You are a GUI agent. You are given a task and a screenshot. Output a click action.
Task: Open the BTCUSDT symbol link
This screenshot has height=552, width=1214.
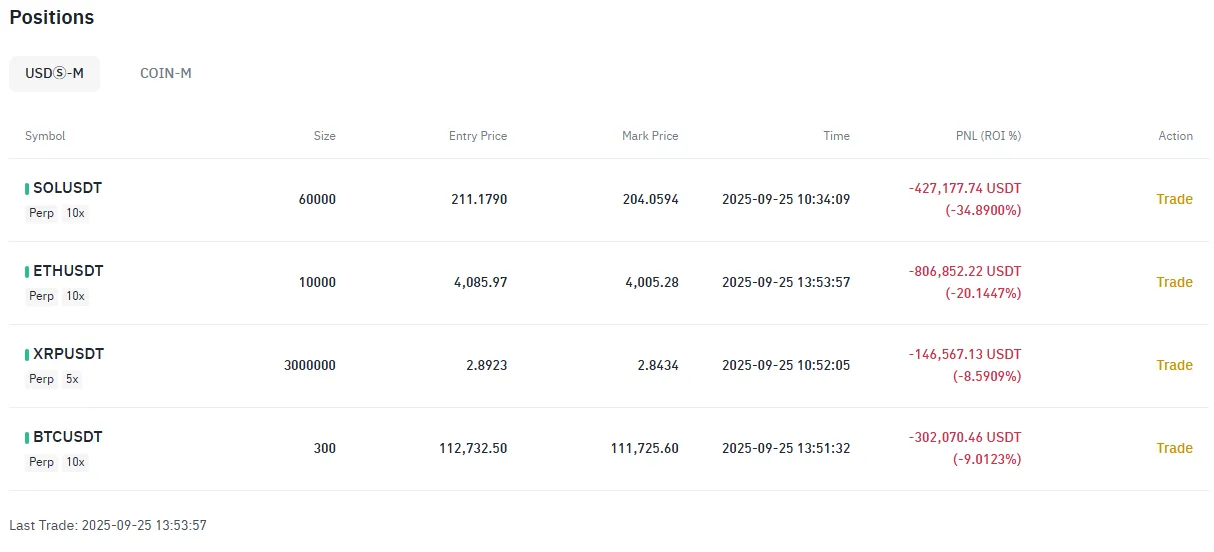(x=68, y=437)
